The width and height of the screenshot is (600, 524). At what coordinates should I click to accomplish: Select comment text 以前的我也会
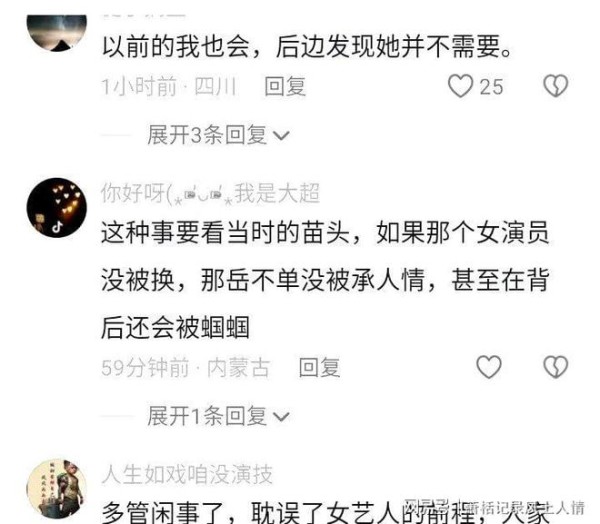176,47
